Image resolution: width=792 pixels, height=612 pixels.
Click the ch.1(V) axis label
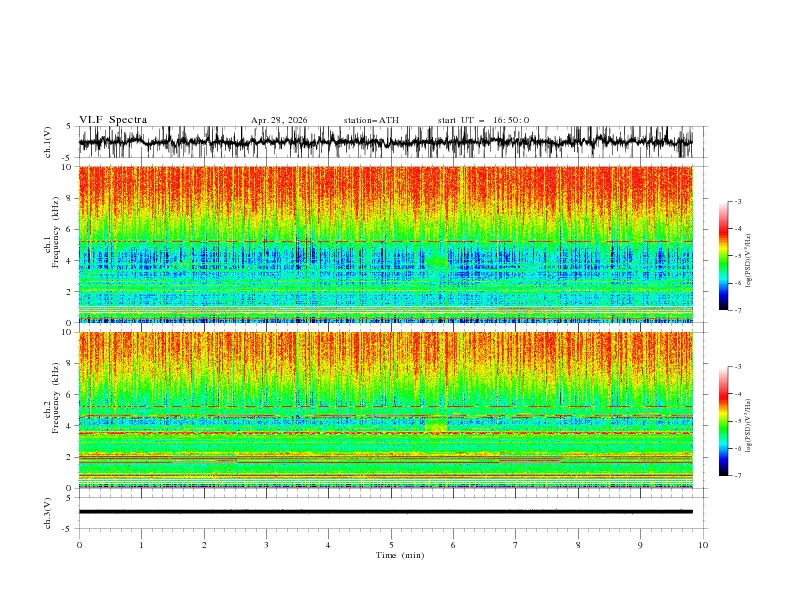(47, 142)
